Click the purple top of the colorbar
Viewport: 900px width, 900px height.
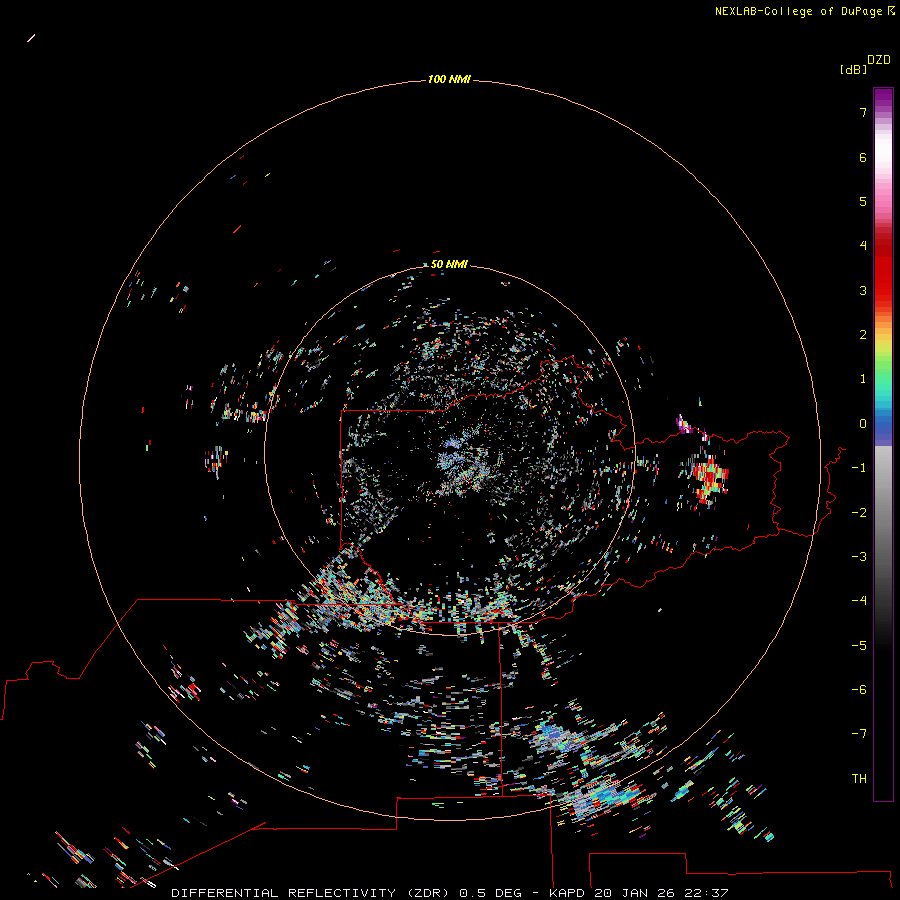883,98
